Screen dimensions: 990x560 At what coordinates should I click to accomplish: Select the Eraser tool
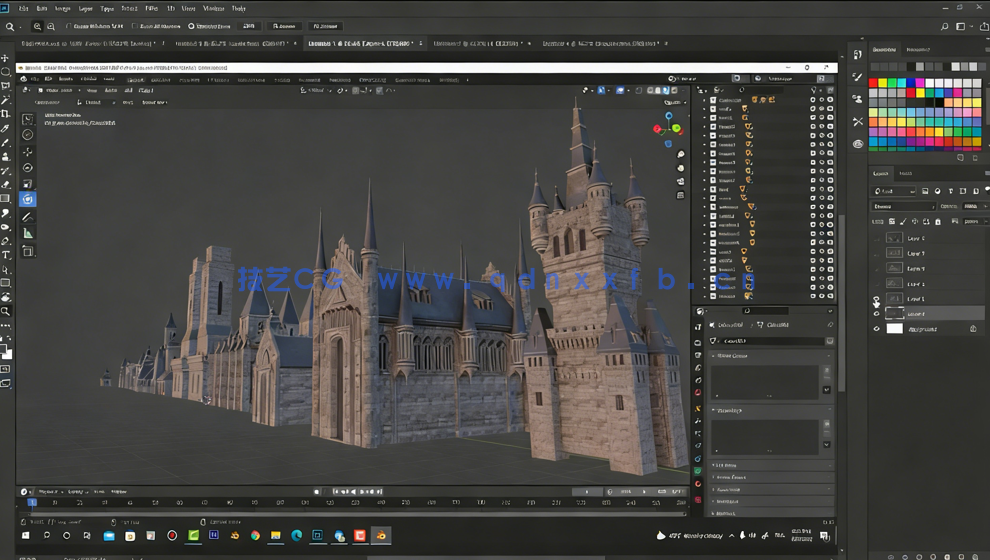[x=6, y=184]
